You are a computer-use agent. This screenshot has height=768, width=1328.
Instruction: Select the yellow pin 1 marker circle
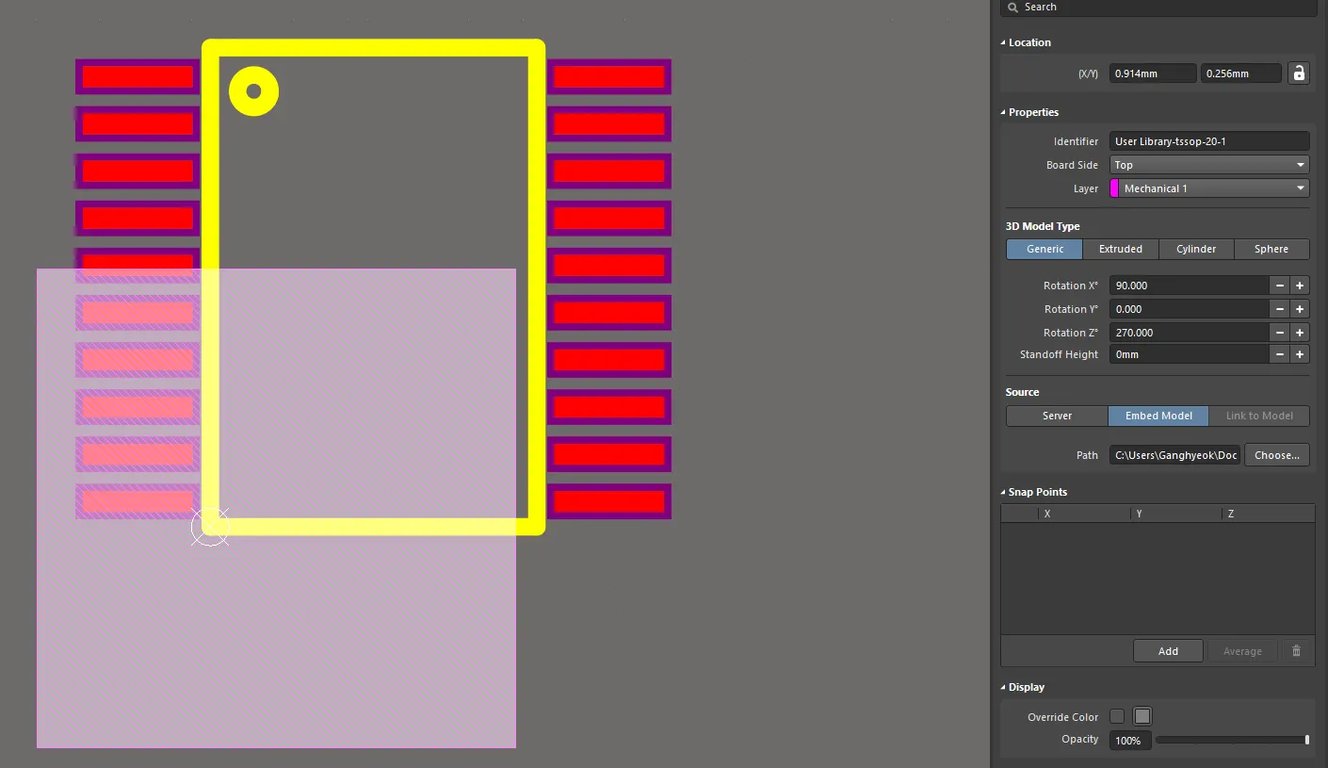tap(254, 91)
